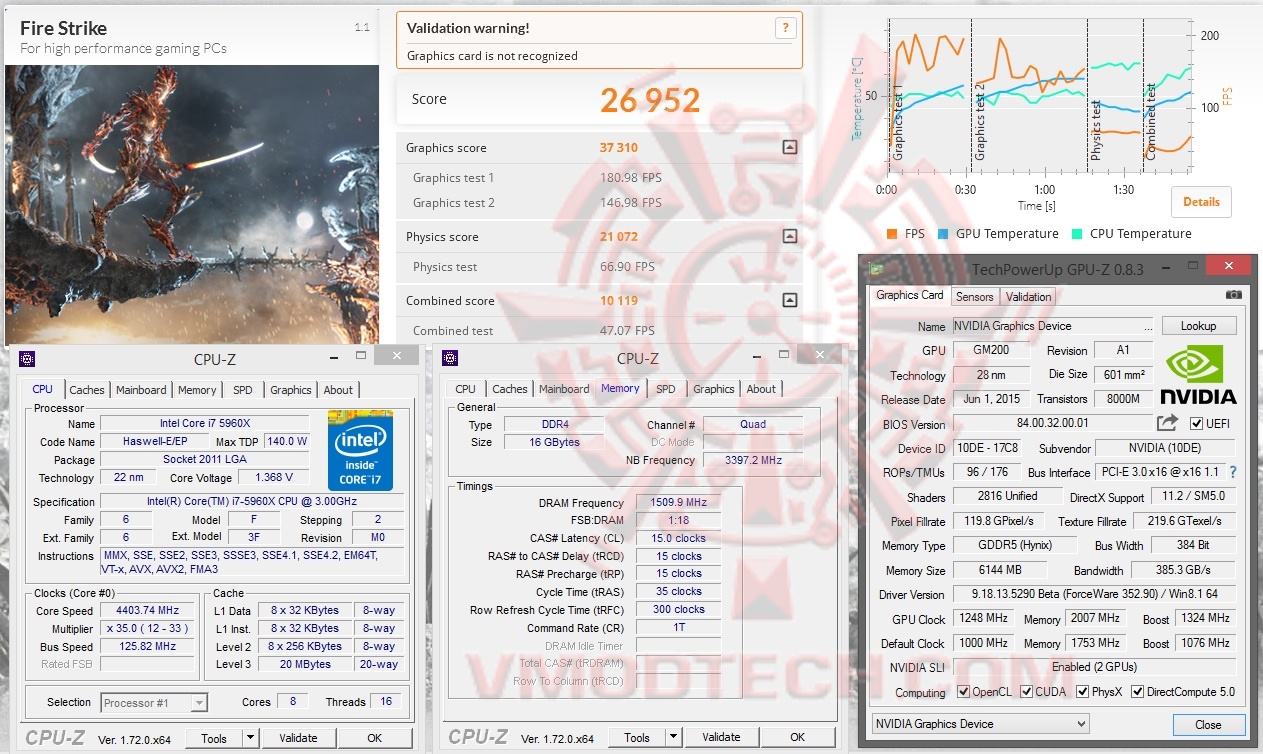Click Validate button in right CPU-Z window
The width and height of the screenshot is (1263, 754).
click(x=721, y=737)
